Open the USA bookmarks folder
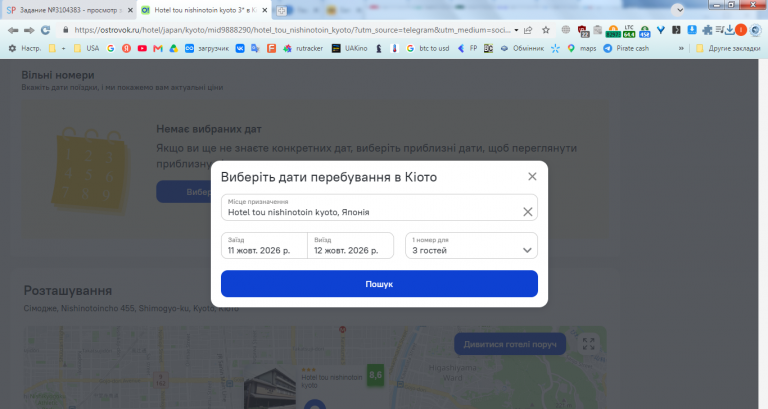Viewport: 768px width, 409px height. [86, 48]
